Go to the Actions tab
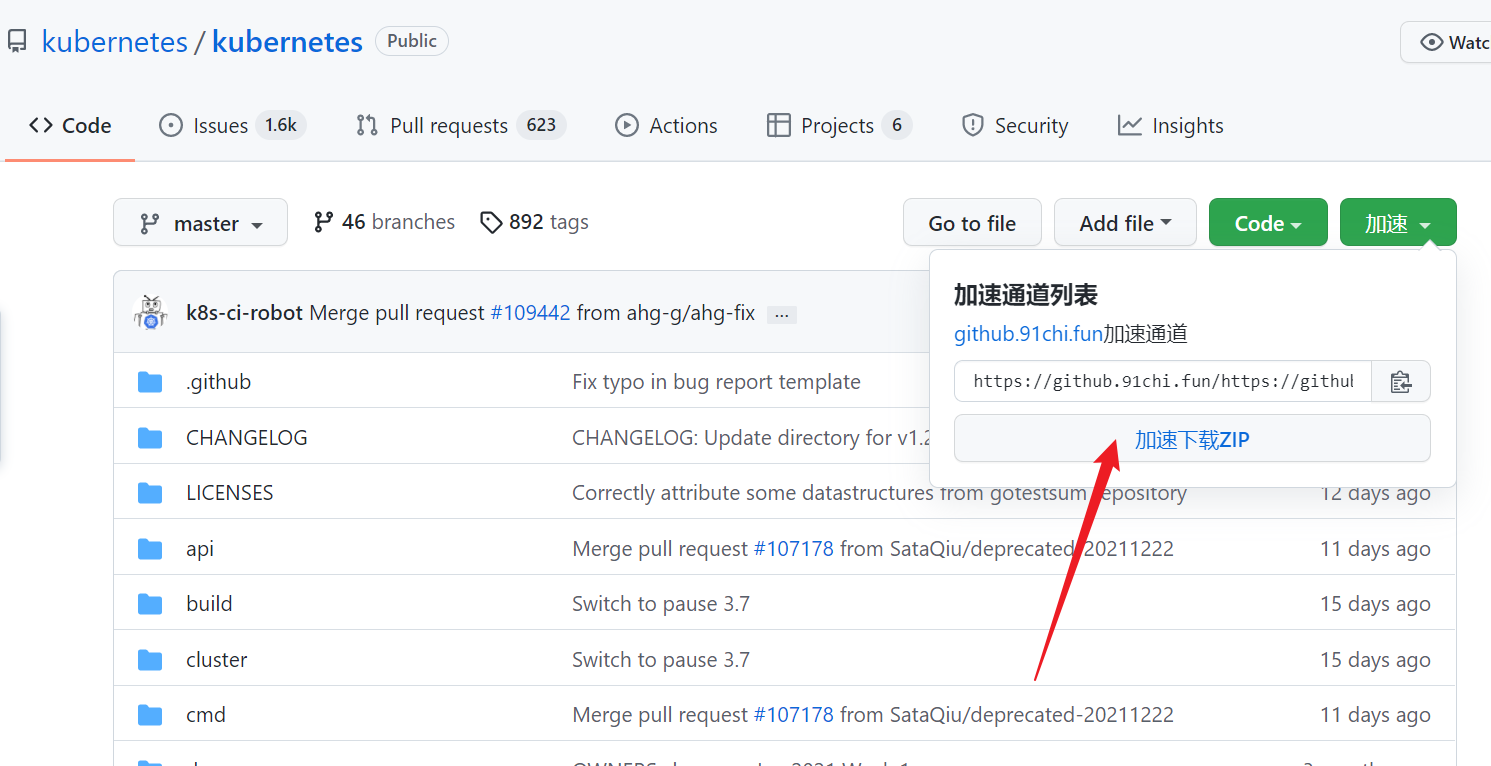Viewport: 1491px width, 766px height. (x=666, y=126)
